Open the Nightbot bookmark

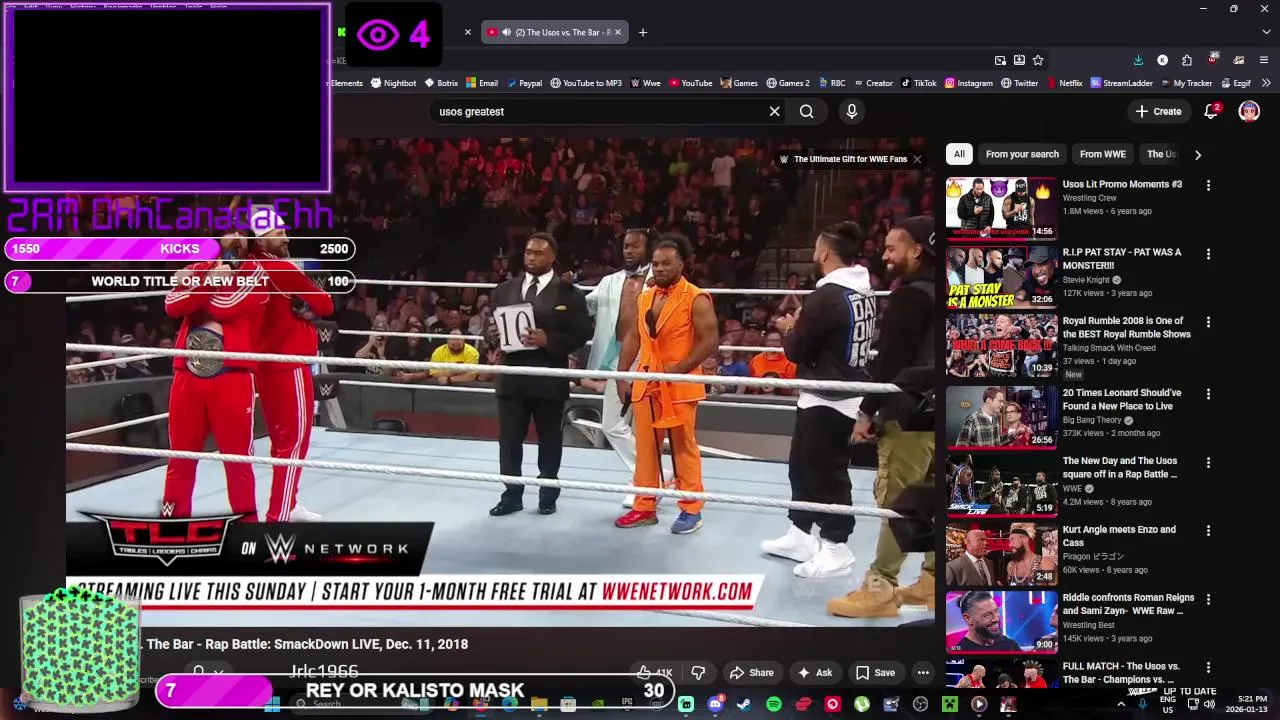(x=392, y=83)
